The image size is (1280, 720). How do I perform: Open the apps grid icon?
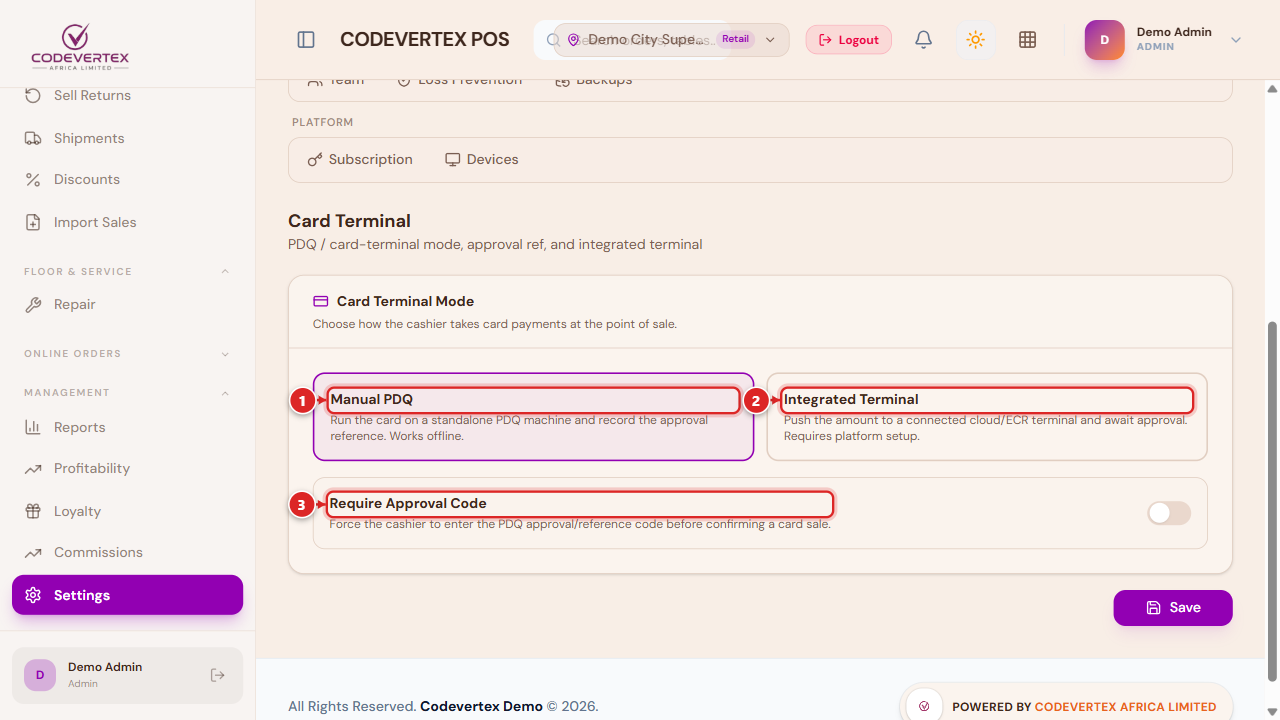click(x=1027, y=40)
